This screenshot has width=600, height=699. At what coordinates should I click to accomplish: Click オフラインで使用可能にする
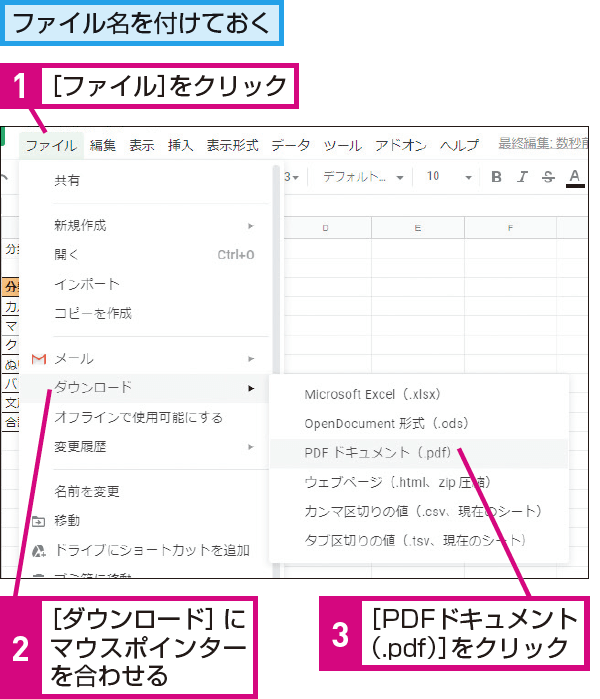coord(138,417)
